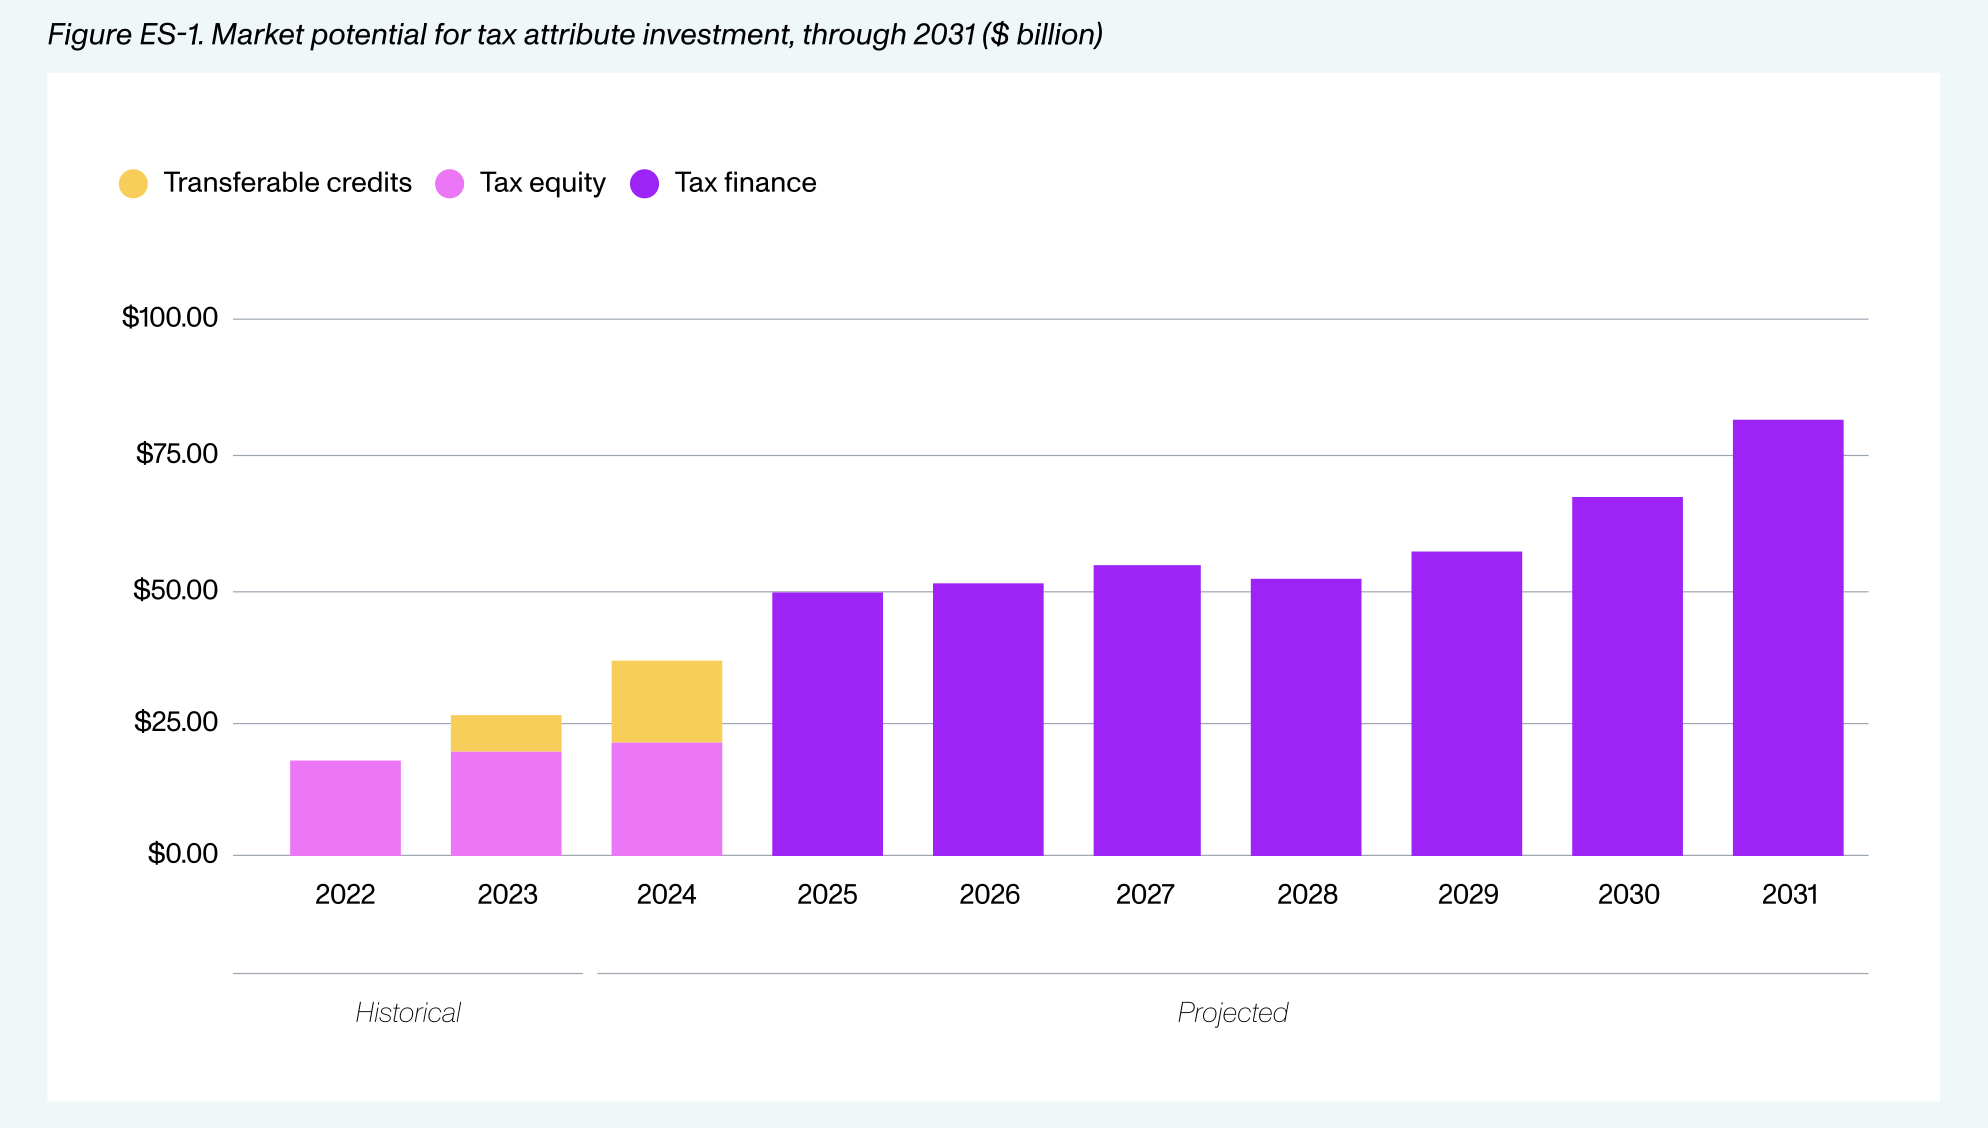Click the yellow Transferable credits legend dot

(x=133, y=184)
